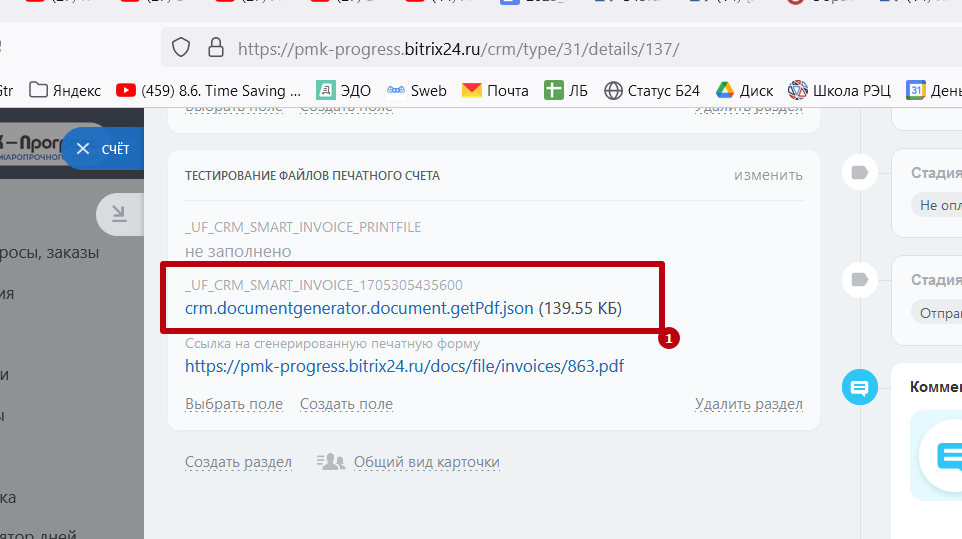Click the shield tracking protection icon
This screenshot has width=962, height=539.
[x=181, y=48]
